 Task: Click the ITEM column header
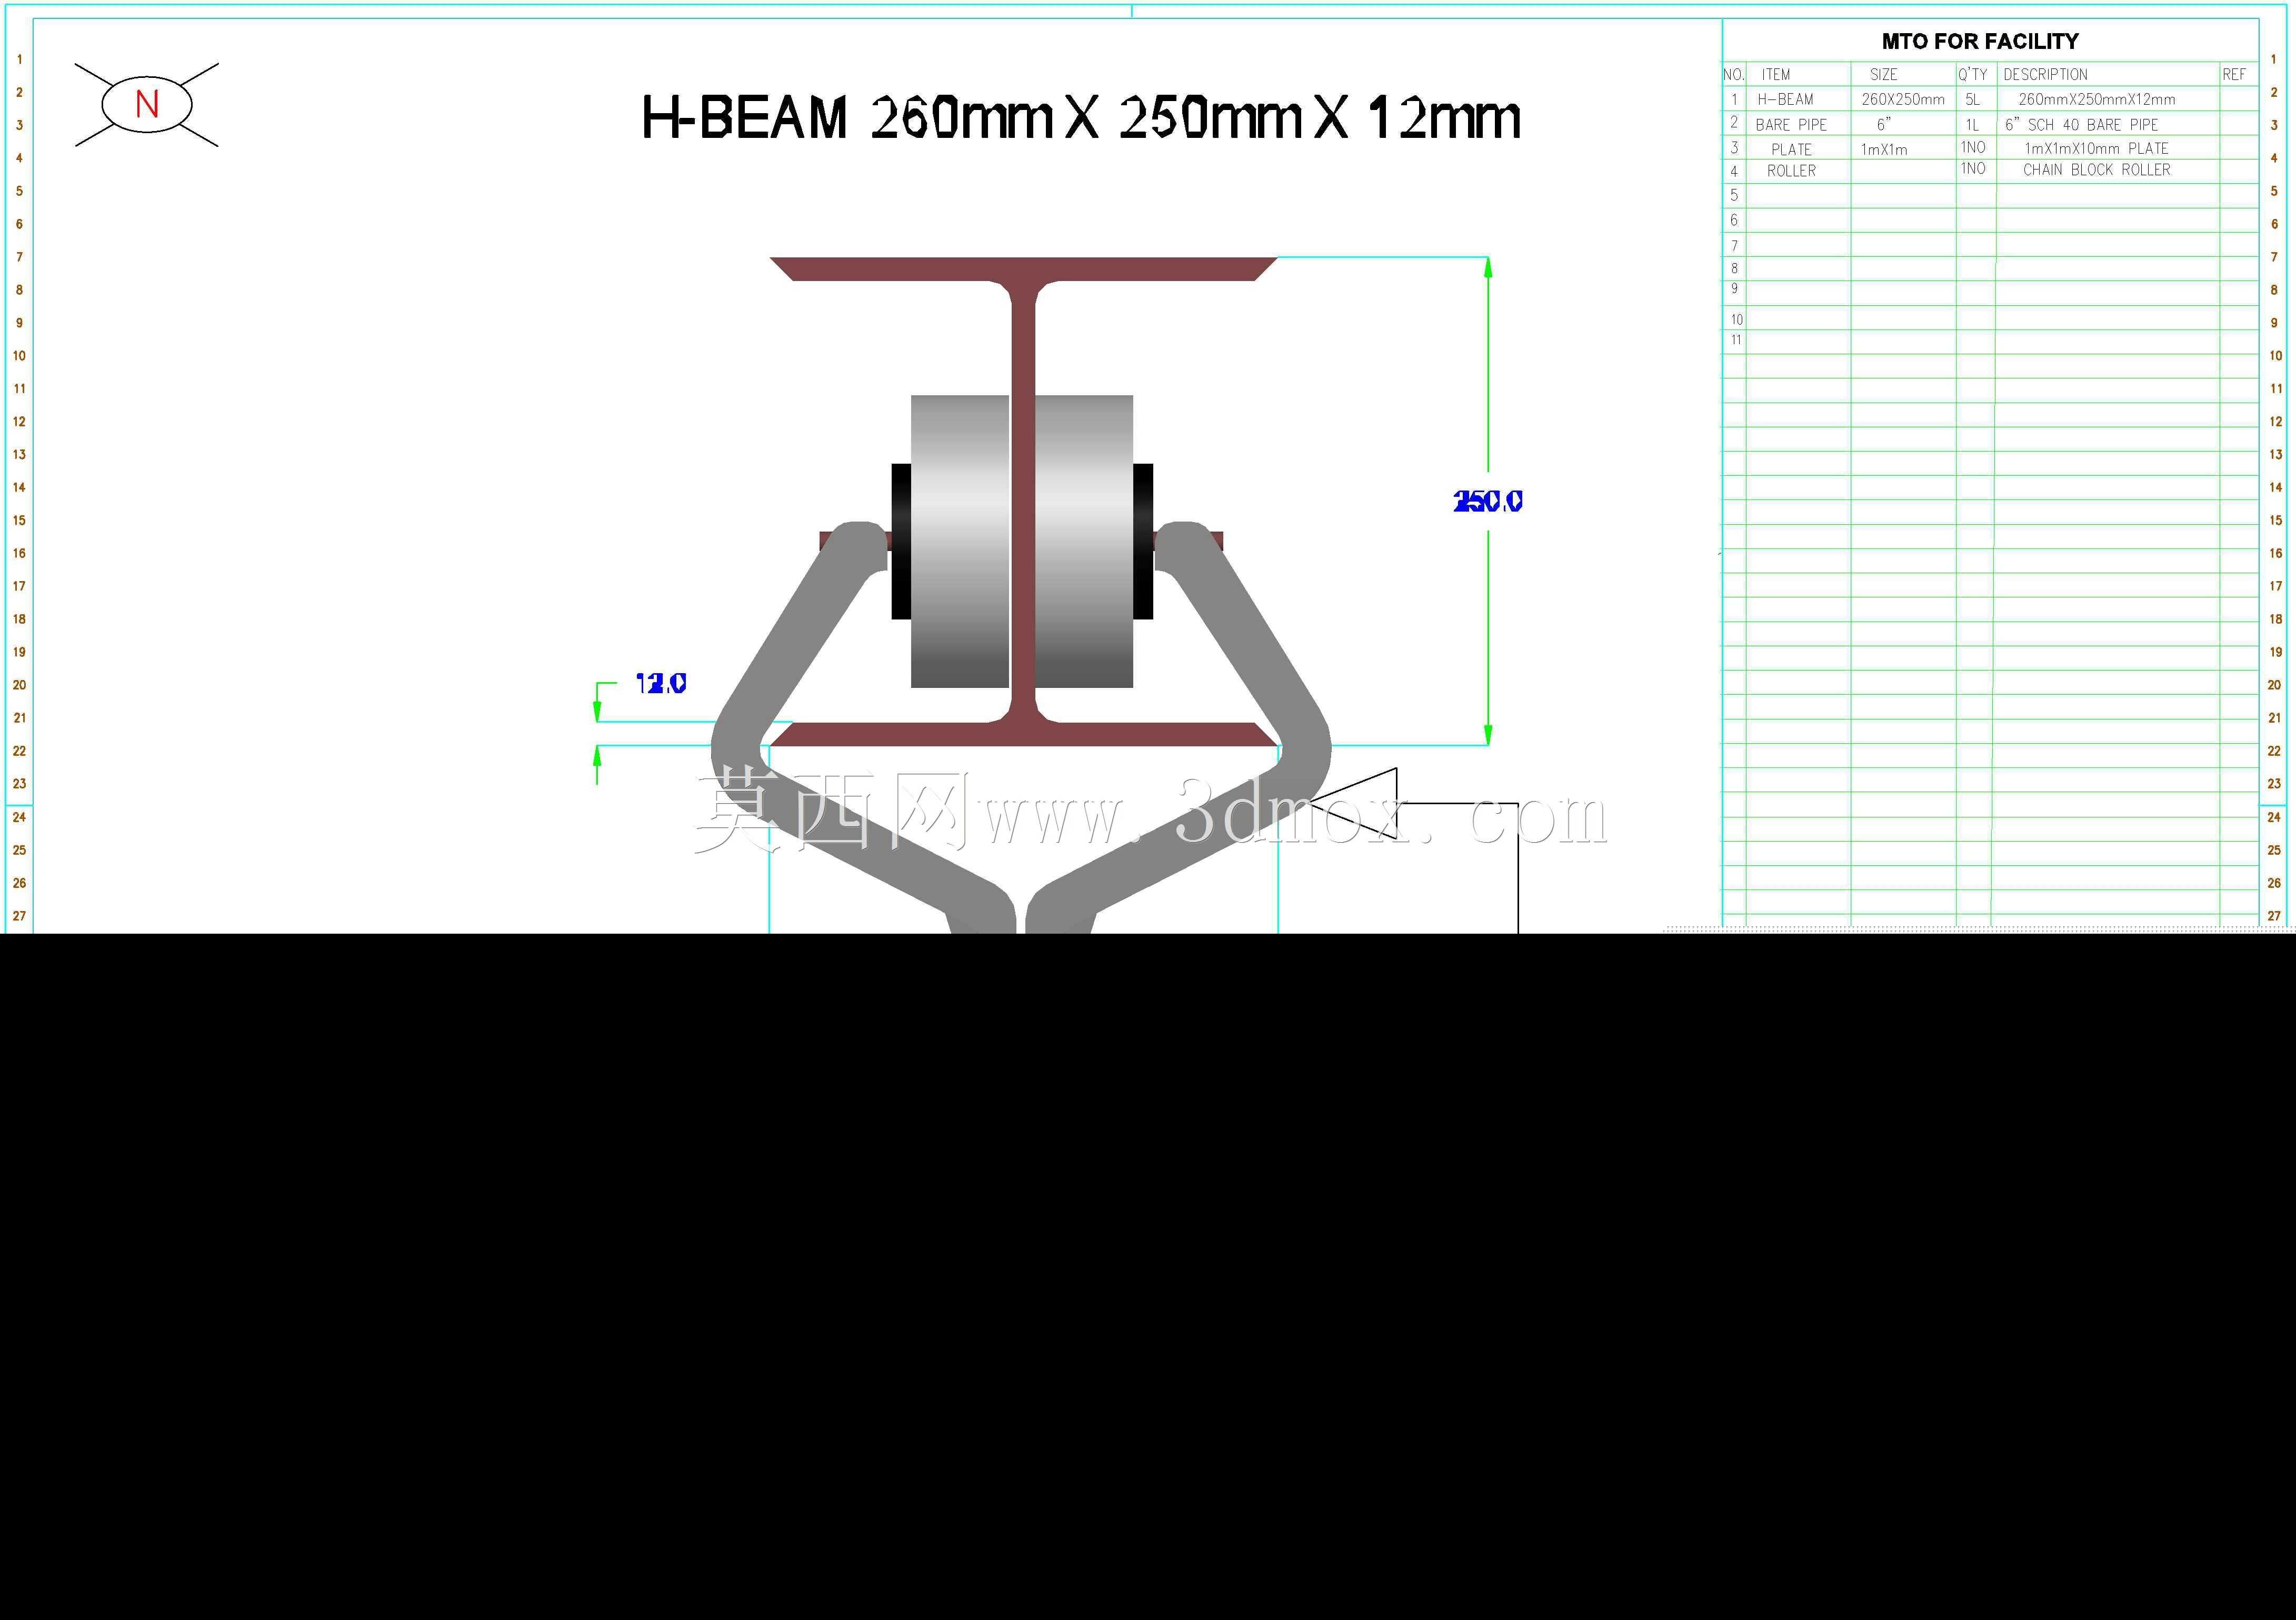(x=1776, y=75)
